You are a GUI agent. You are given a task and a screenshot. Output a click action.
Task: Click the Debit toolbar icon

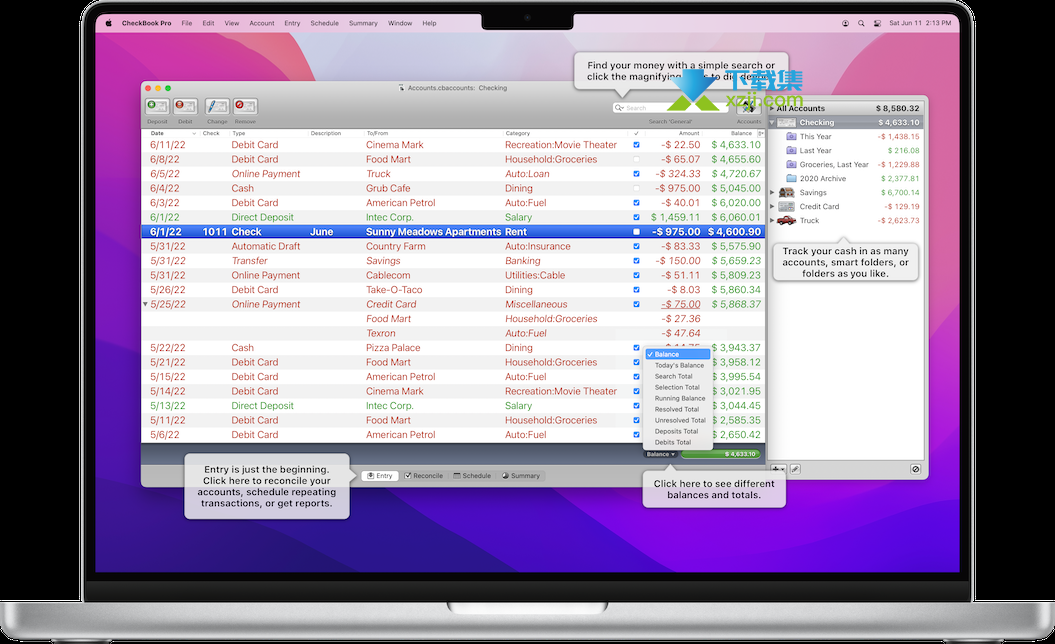click(x=185, y=106)
